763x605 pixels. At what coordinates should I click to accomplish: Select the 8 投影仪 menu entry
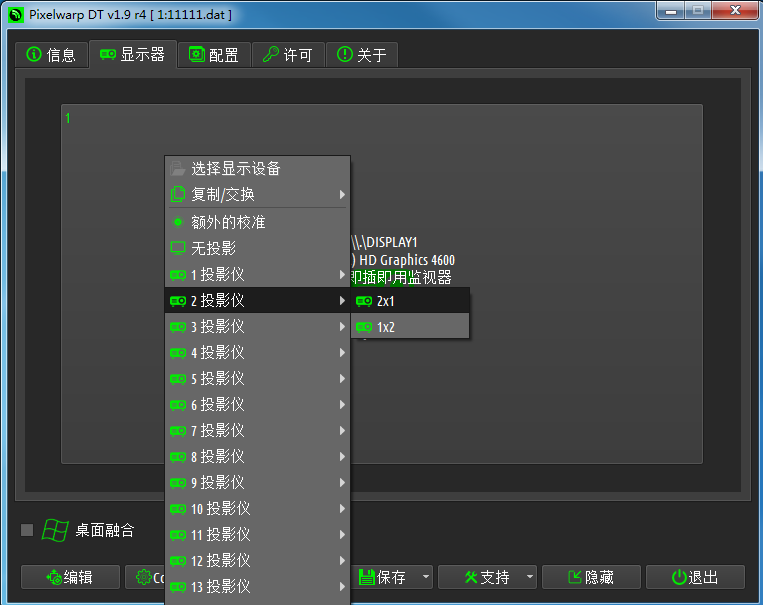[218, 457]
